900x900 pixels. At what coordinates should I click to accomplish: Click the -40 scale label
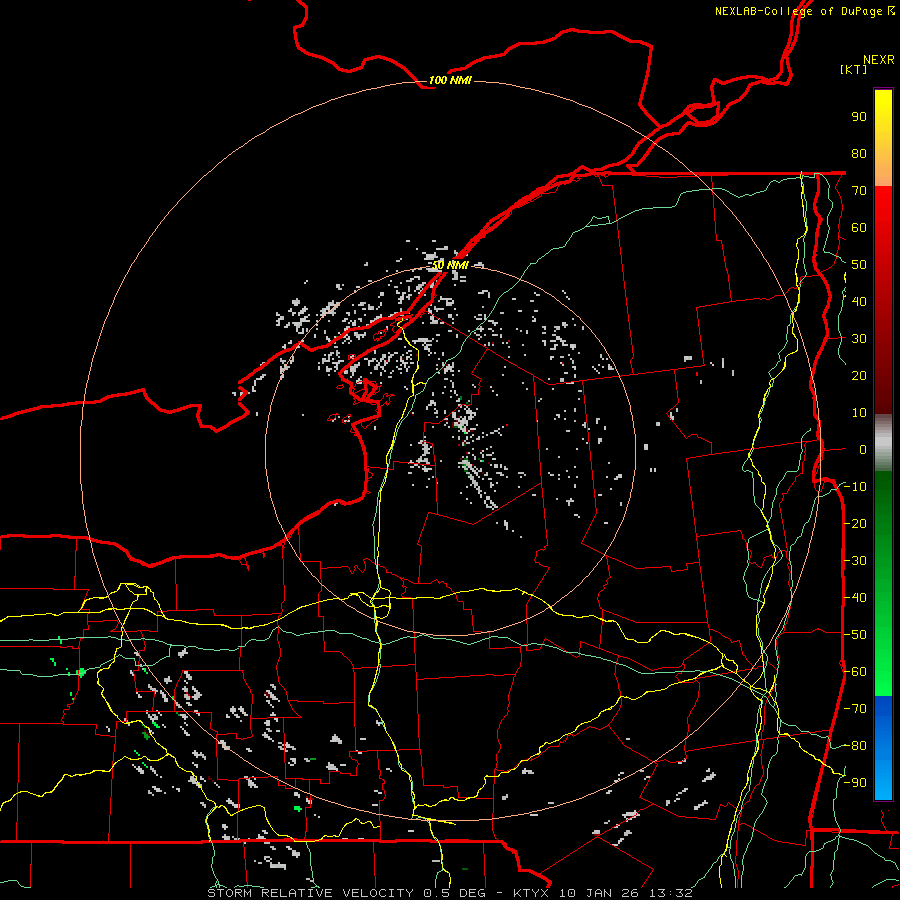click(855, 598)
